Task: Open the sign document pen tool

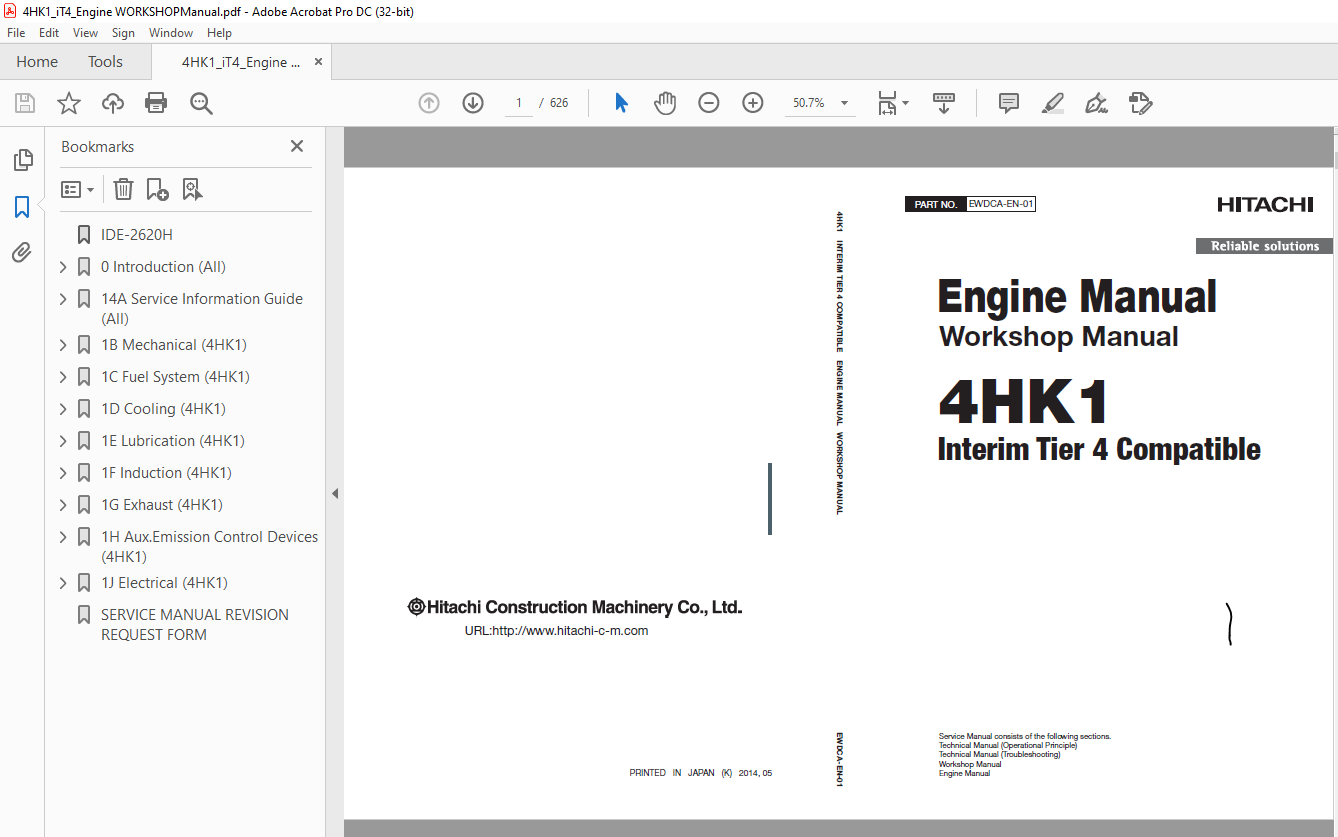Action: [1096, 103]
